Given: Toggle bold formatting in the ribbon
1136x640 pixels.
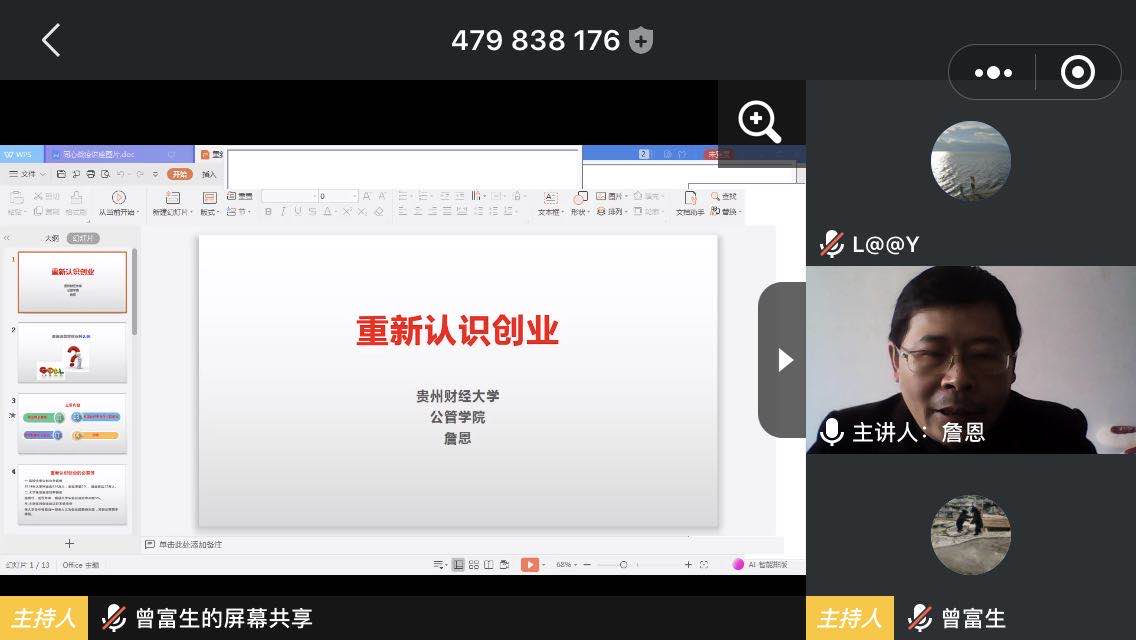Looking at the screenshot, I should [x=270, y=212].
